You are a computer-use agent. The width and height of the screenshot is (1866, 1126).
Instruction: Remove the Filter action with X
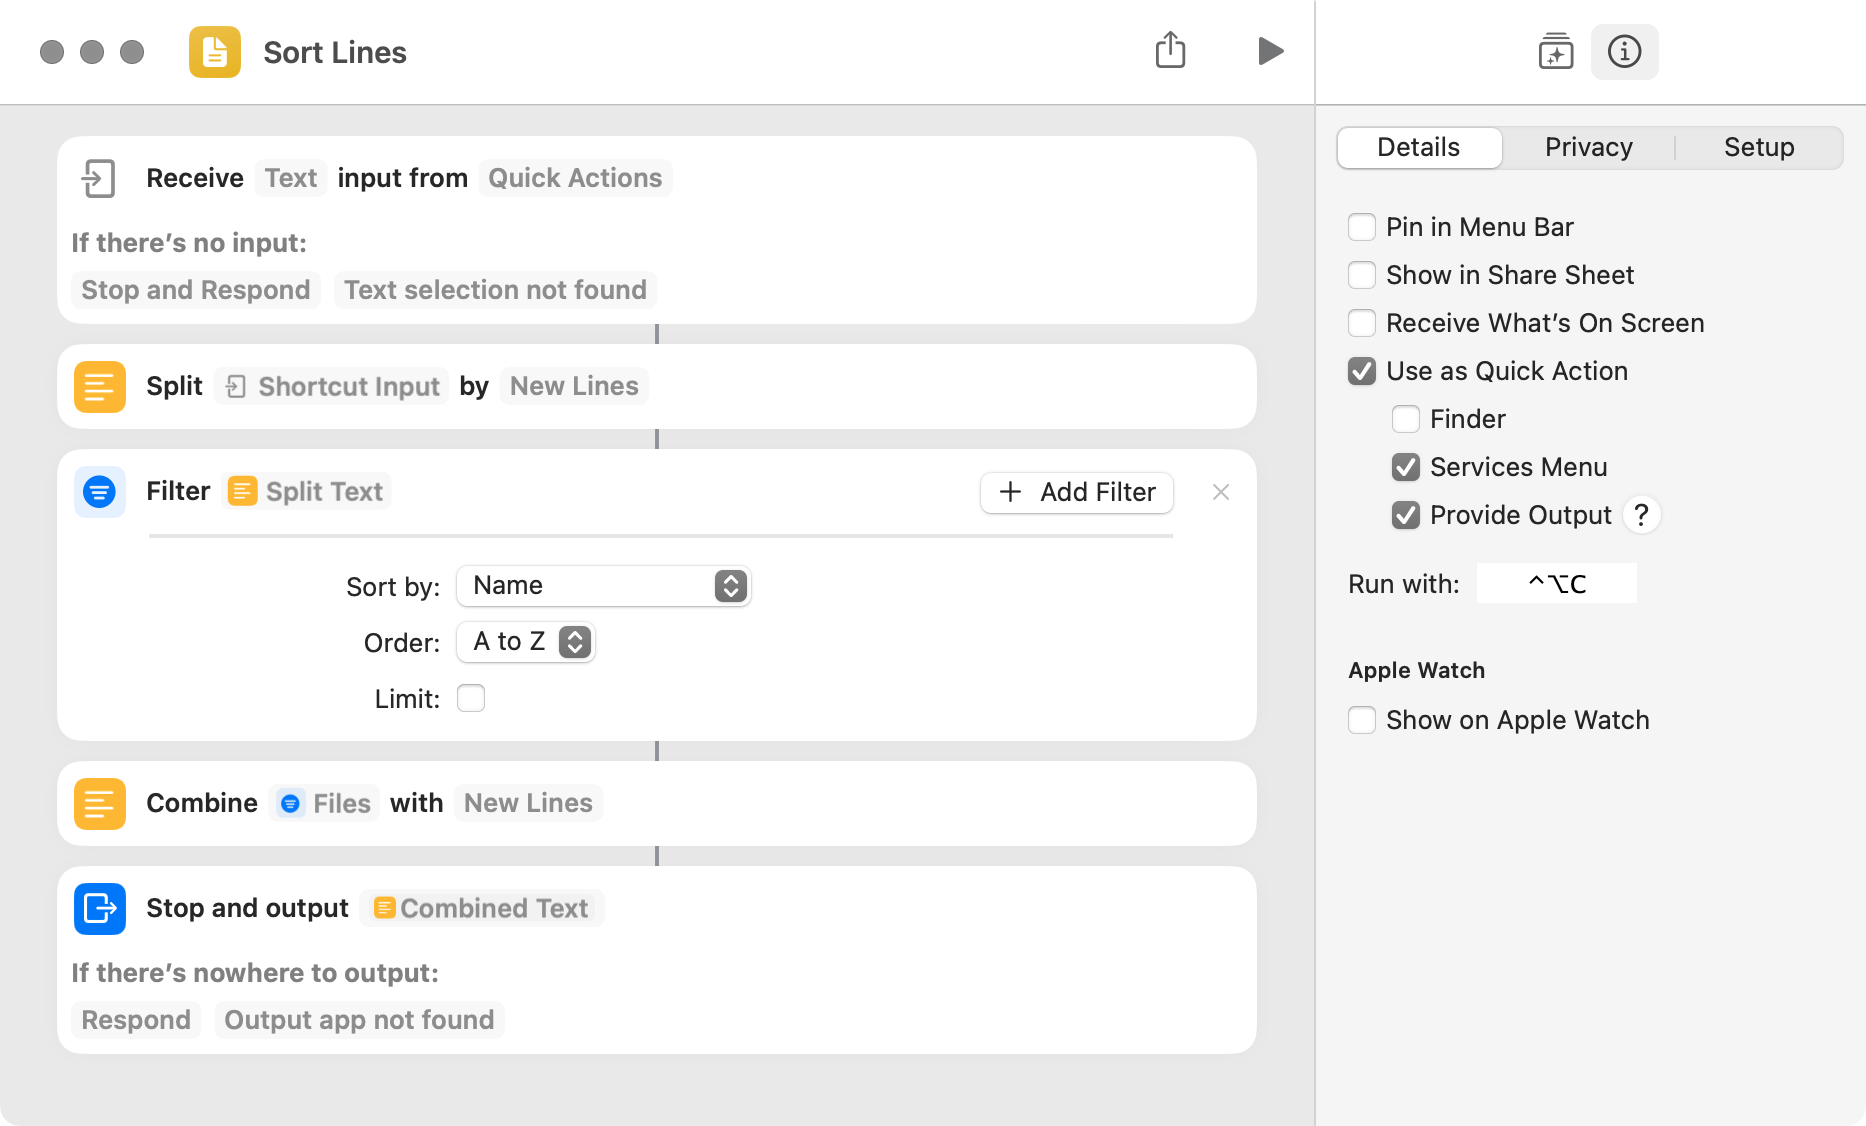[1220, 492]
